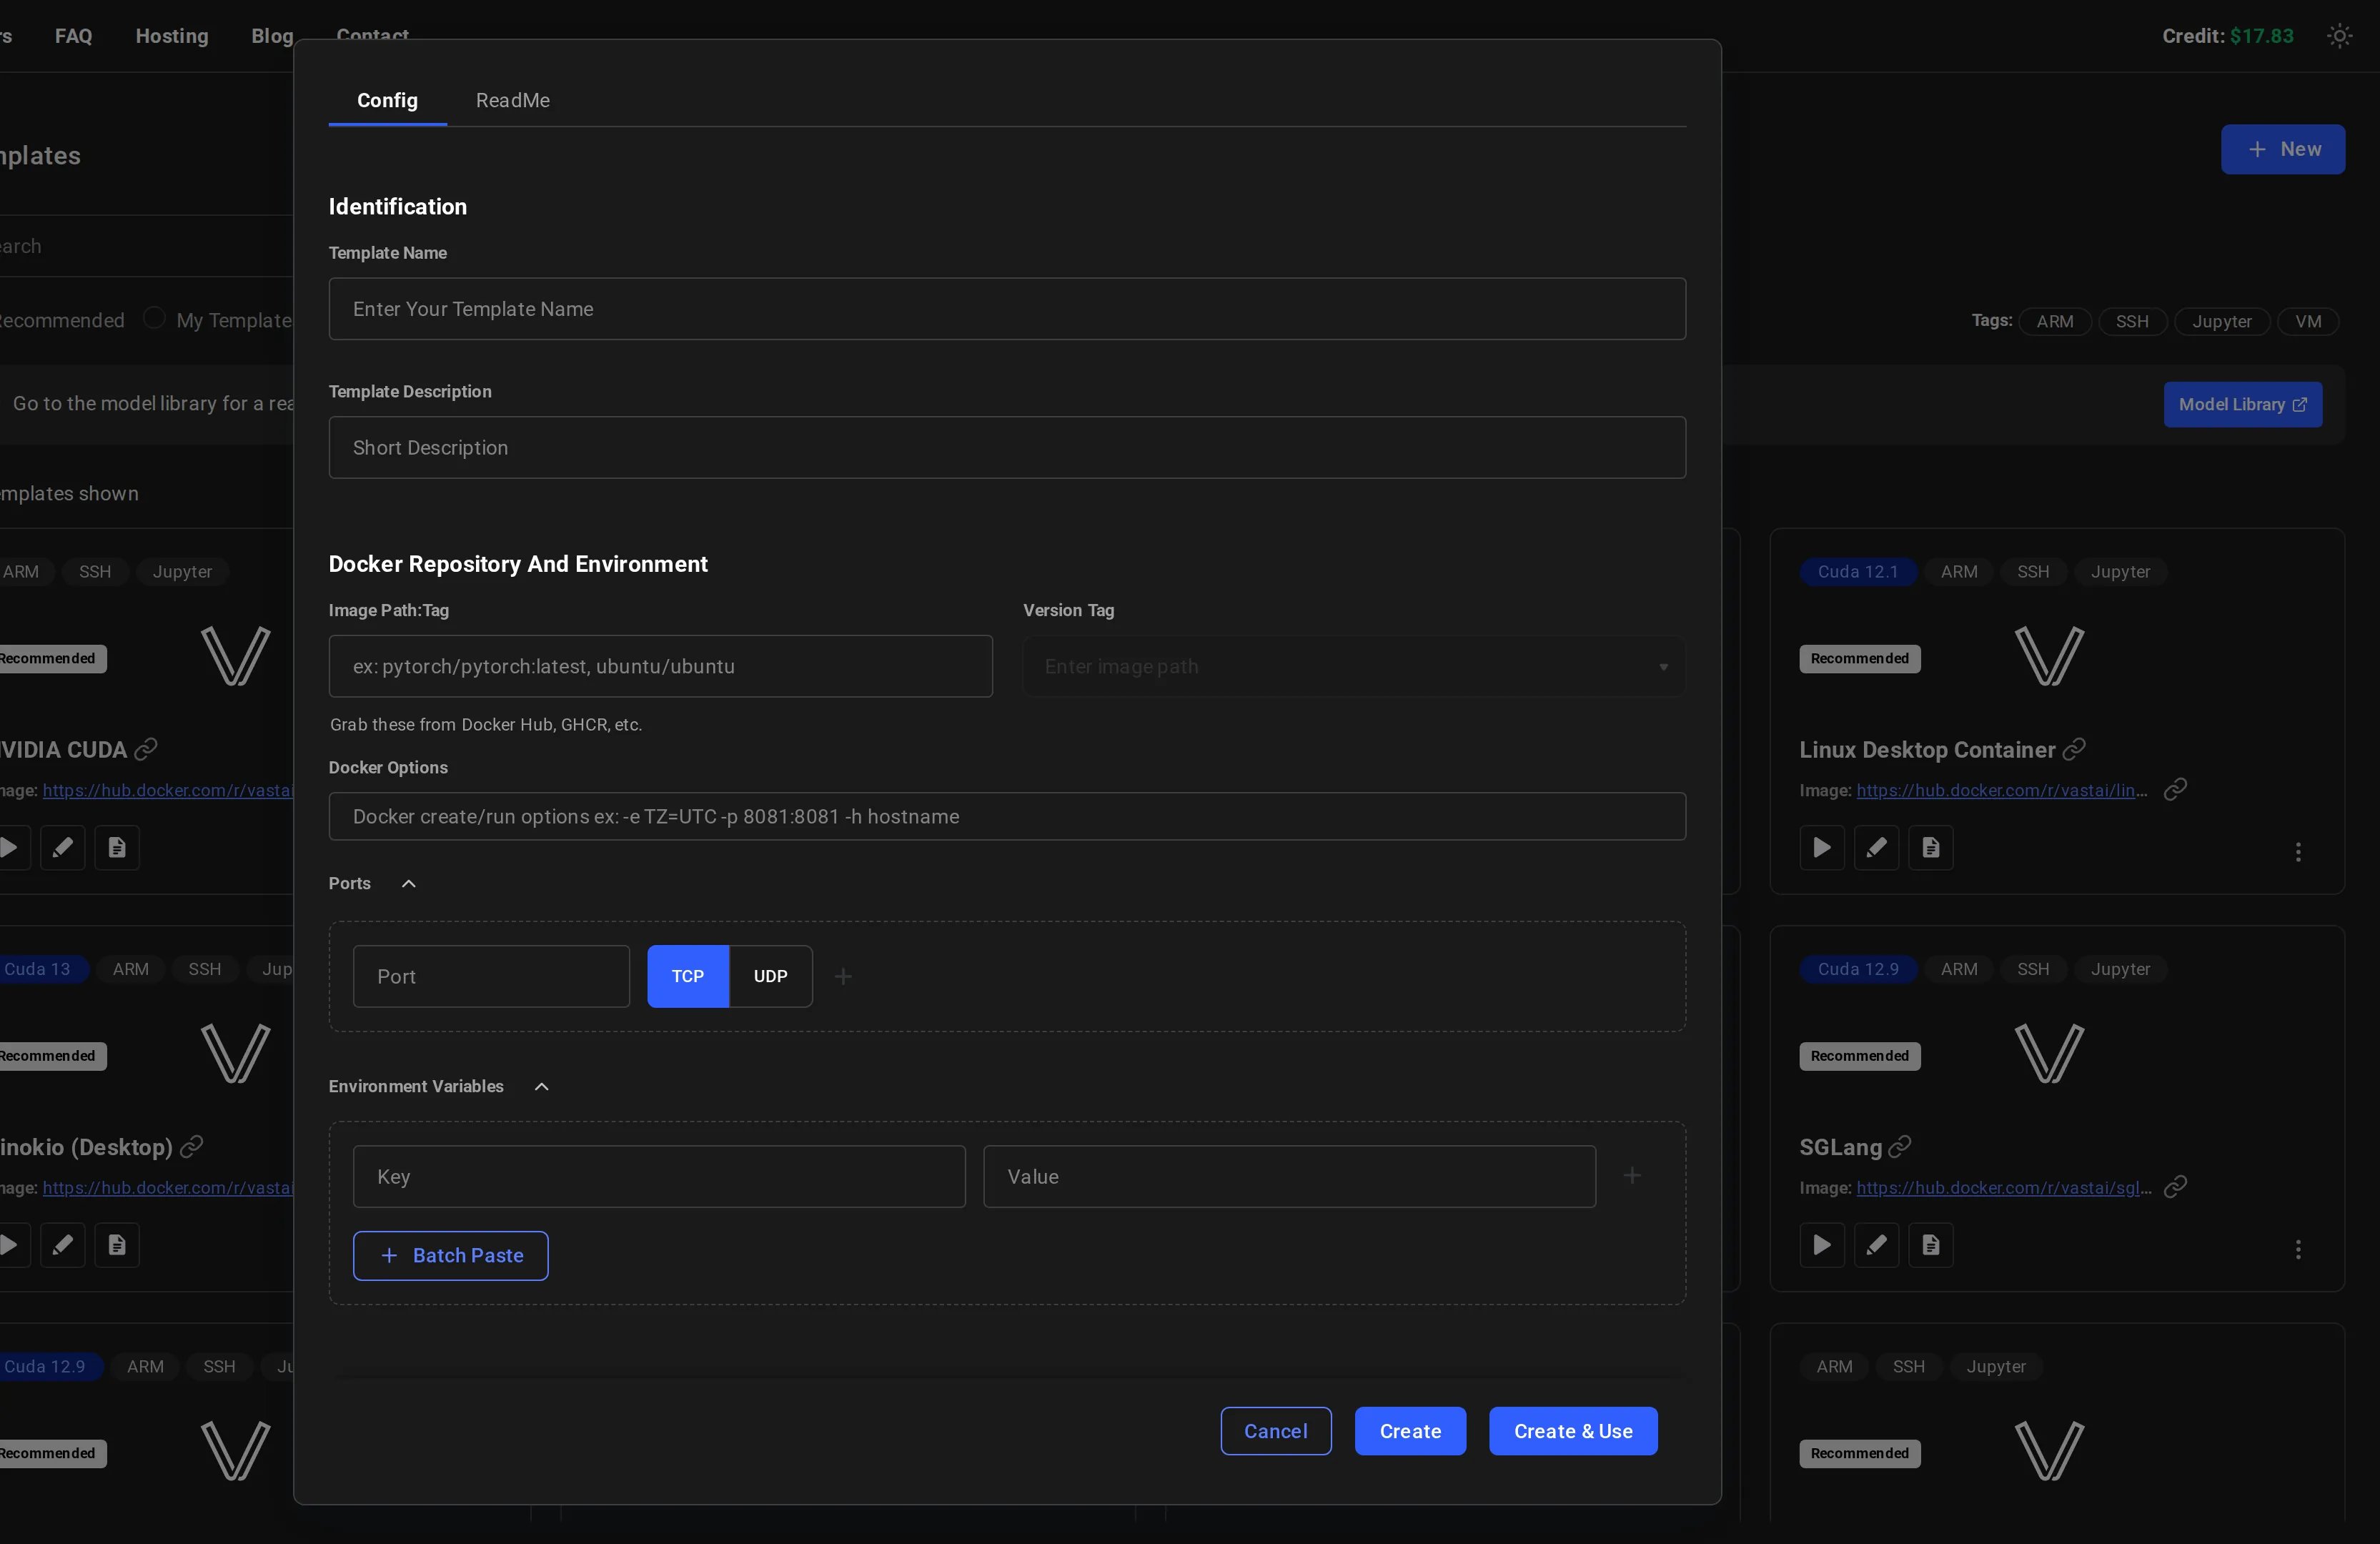Image resolution: width=2380 pixels, height=1544 pixels.
Task: Click the Create button
Action: [x=1410, y=1431]
